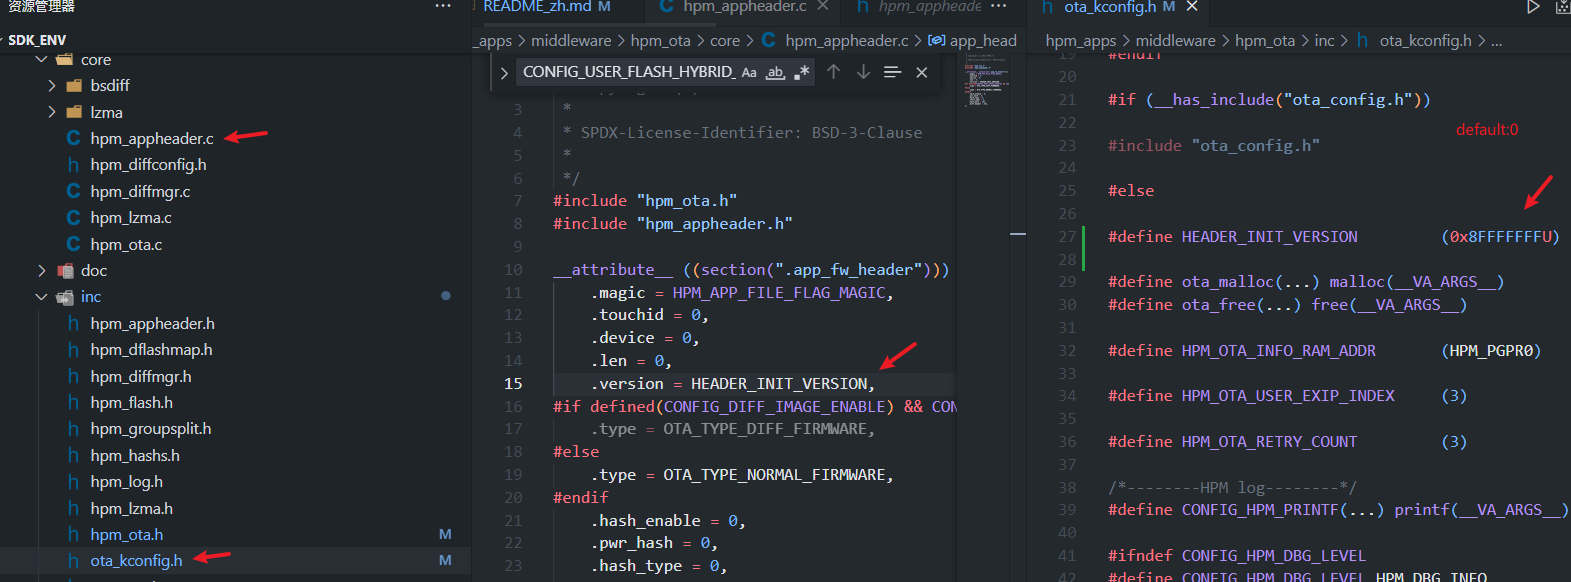Close the hpm_appheader.c tab
The image size is (1571, 582).
(822, 6)
